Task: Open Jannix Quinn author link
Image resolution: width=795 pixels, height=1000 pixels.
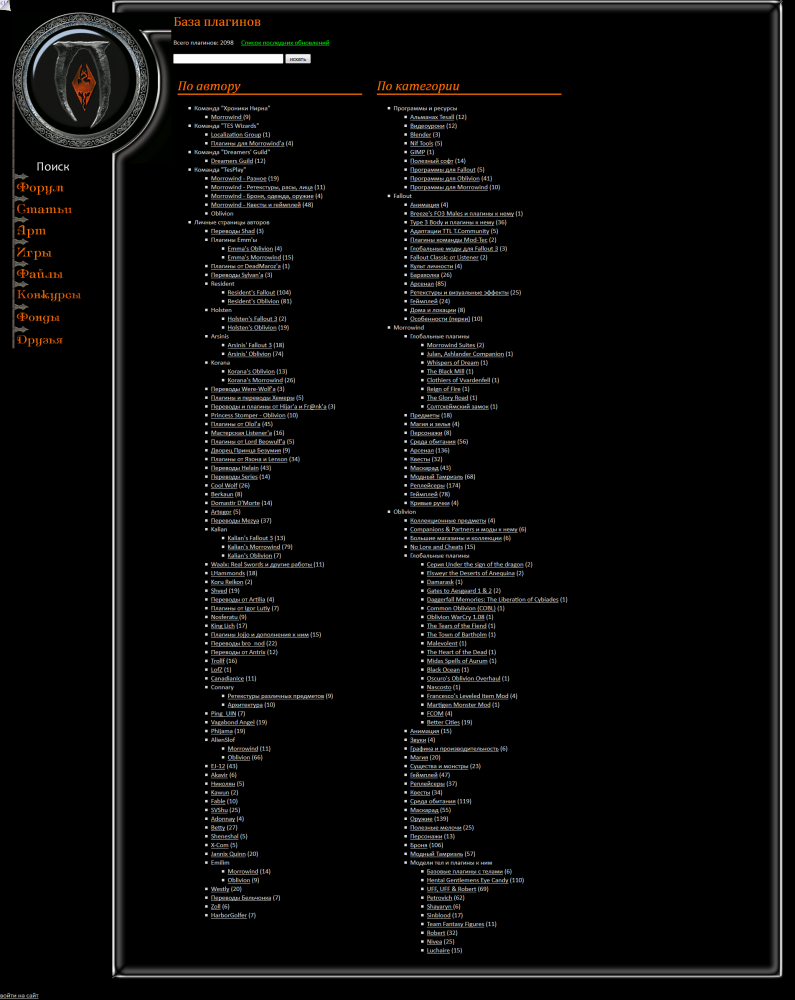Action: [x=228, y=854]
